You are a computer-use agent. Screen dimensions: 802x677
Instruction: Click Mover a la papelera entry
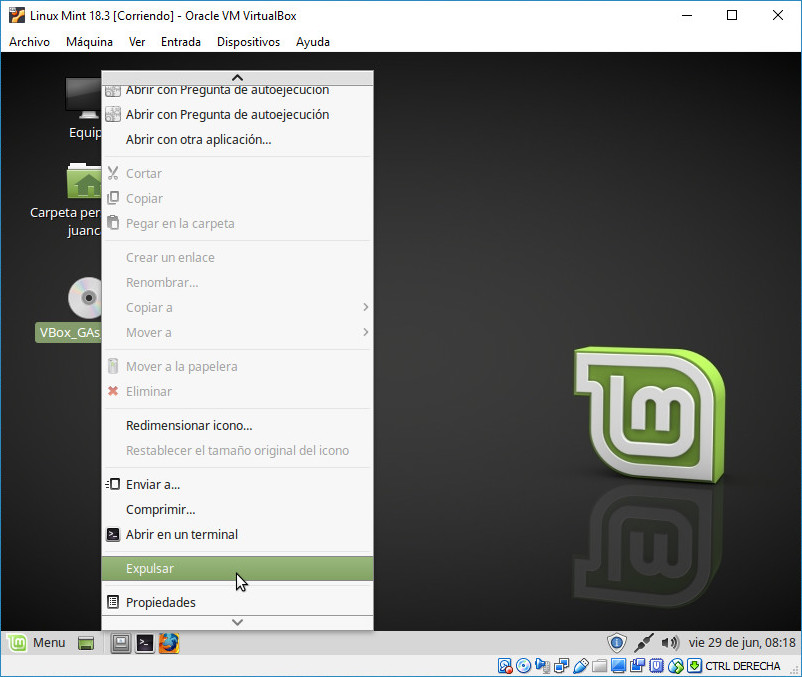click(x=237, y=367)
